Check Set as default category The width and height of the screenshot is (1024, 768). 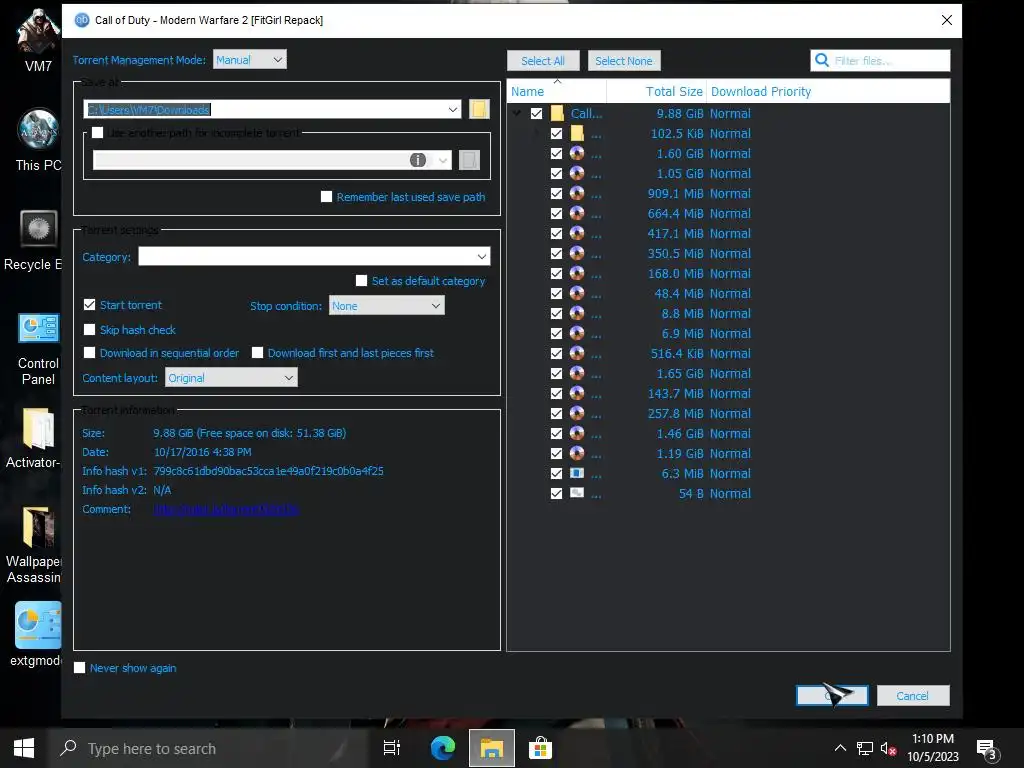(361, 281)
